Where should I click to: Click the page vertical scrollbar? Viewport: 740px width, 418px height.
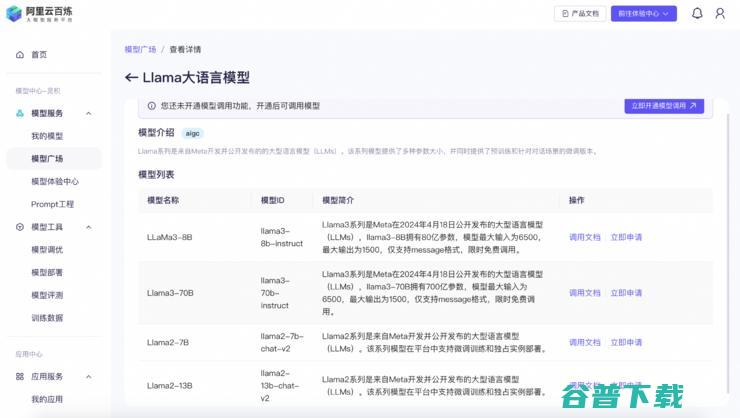click(728, 252)
